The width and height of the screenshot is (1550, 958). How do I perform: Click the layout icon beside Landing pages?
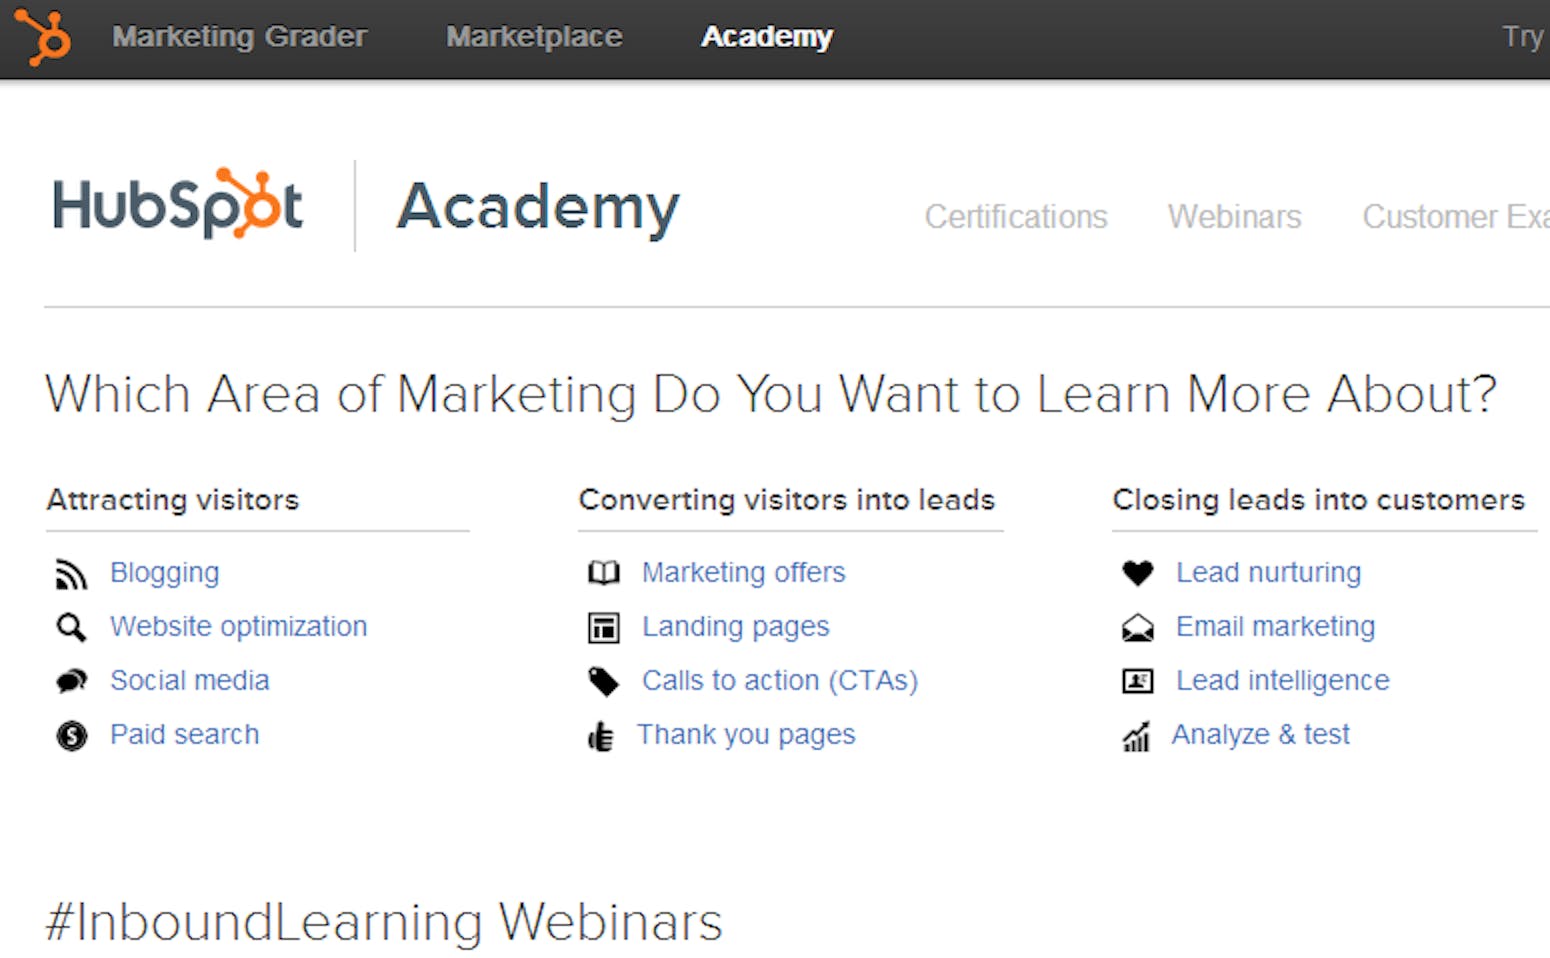pyautogui.click(x=604, y=628)
